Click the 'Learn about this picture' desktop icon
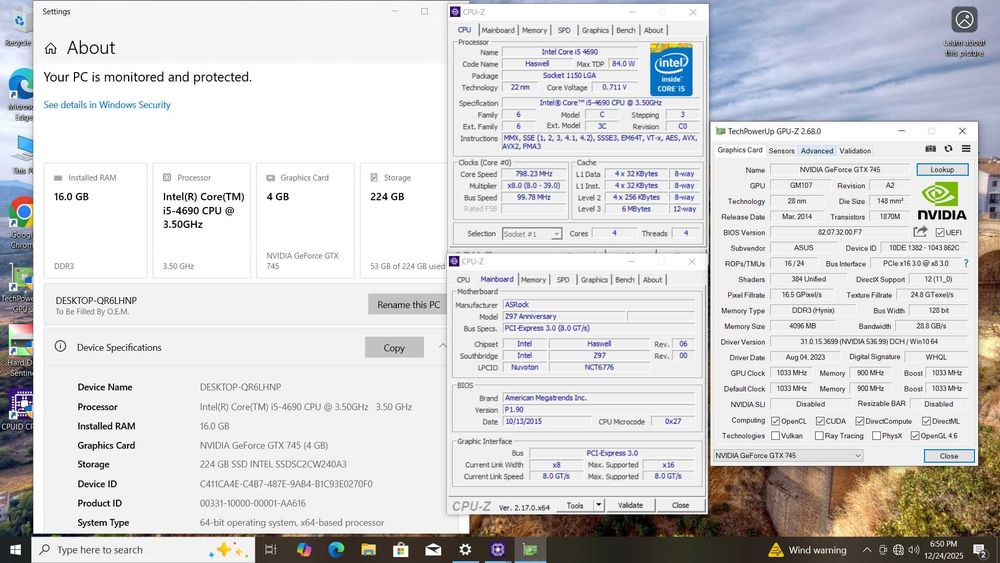This screenshot has height=563, width=1000. point(964,31)
